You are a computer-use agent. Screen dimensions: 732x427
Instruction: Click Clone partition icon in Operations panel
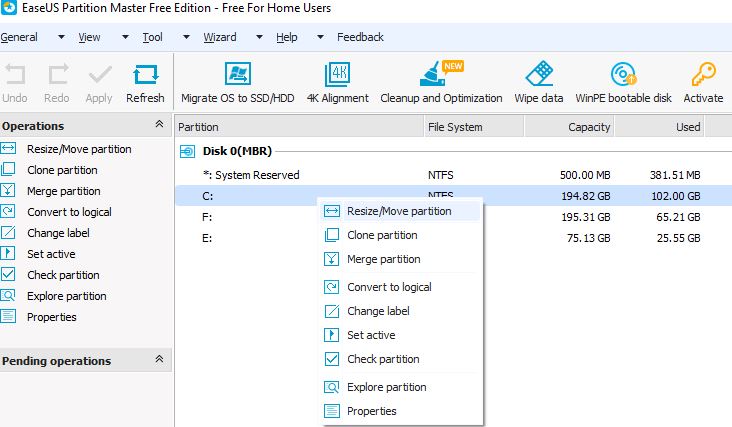tap(8, 169)
